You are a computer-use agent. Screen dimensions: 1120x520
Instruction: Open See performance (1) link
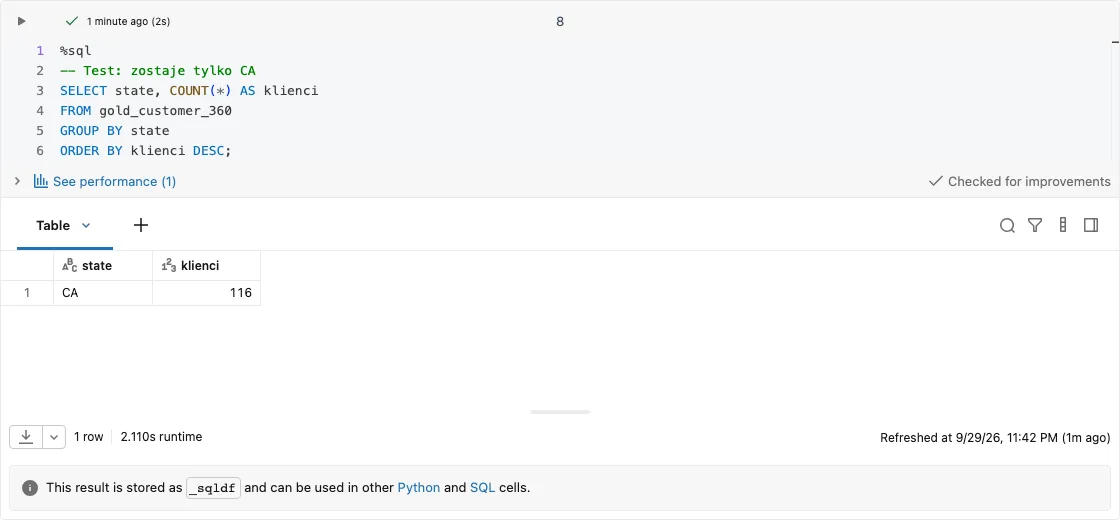pyautogui.click(x=114, y=181)
